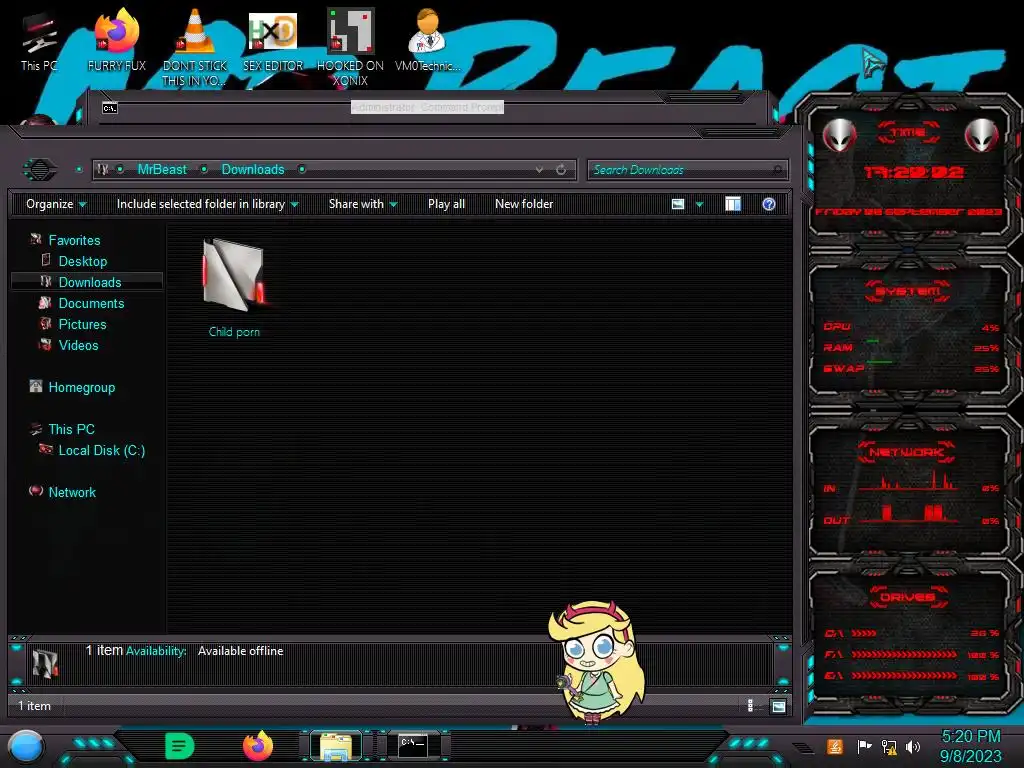Click the taskbar clock showing 5:20 PM
The height and width of the screenshot is (768, 1024).
click(970, 746)
